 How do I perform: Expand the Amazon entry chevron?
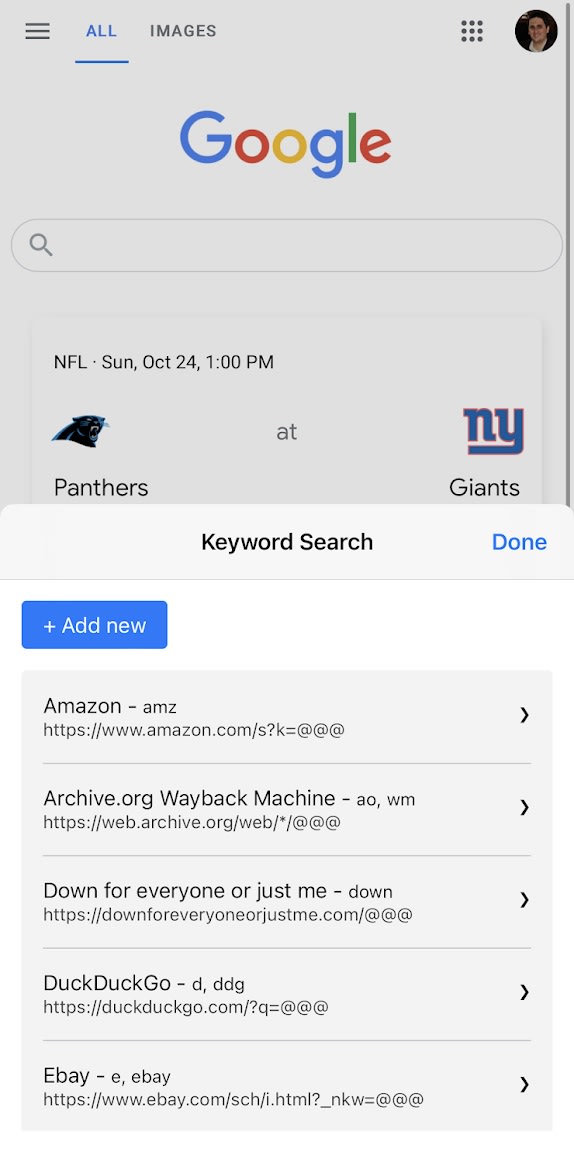coord(524,714)
